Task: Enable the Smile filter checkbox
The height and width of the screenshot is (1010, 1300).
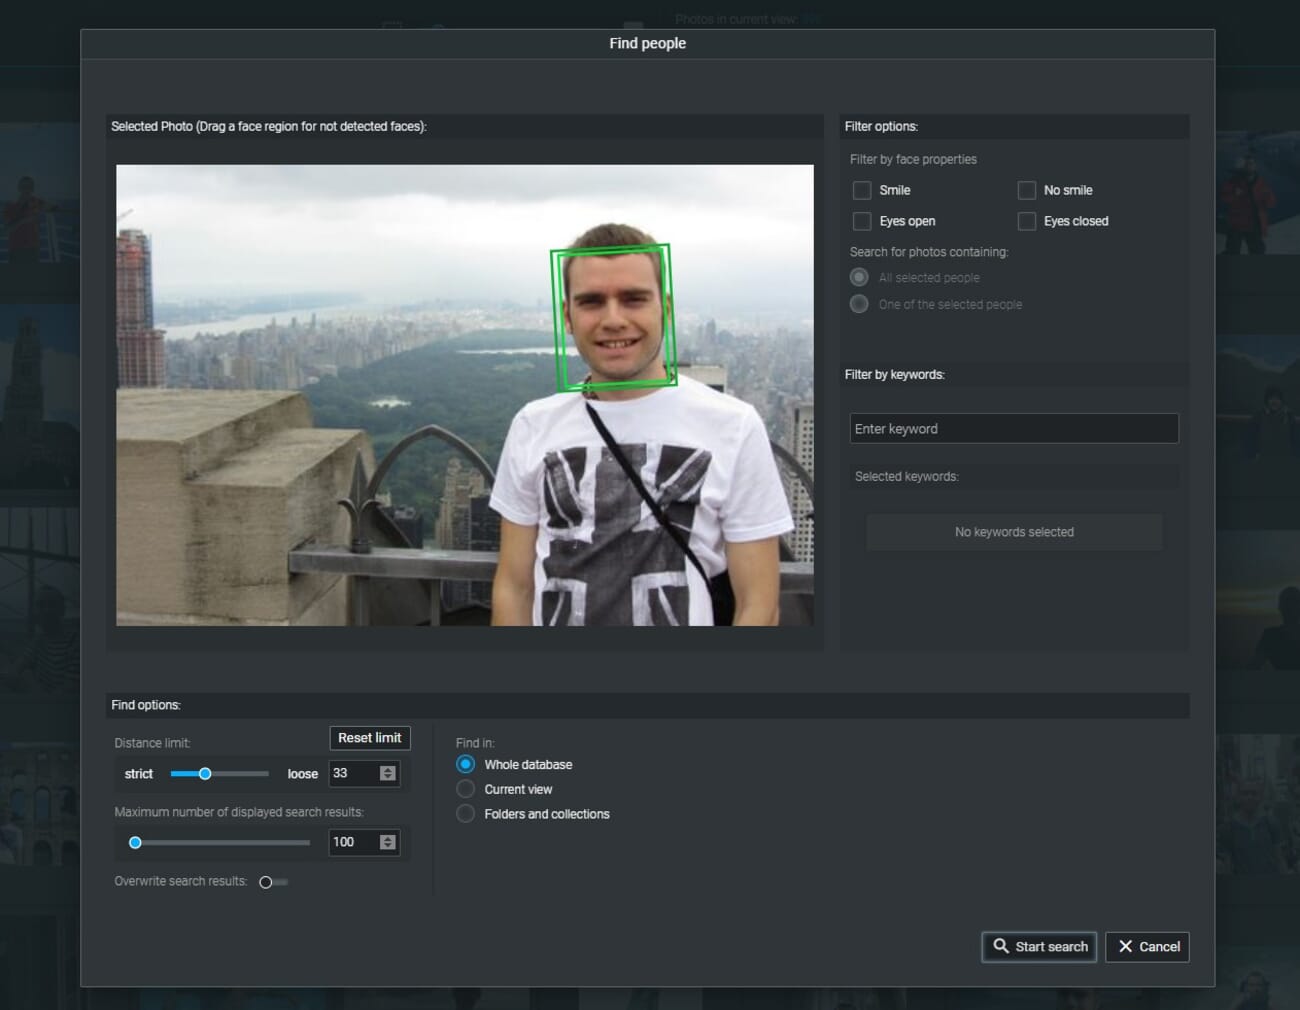Action: 862,190
